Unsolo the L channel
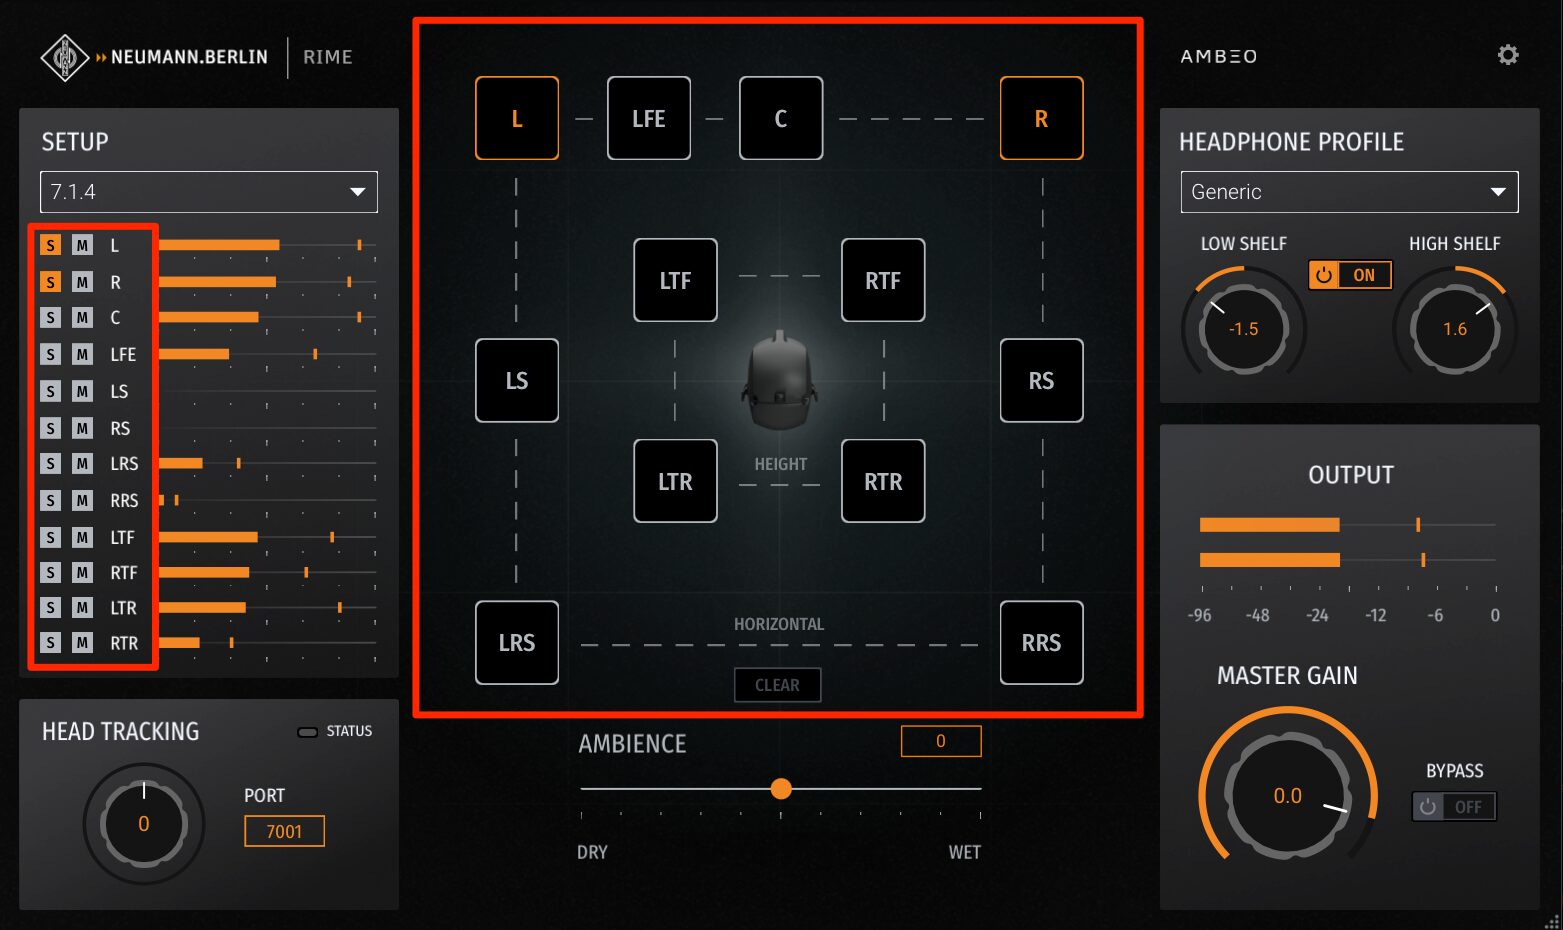Screen dimensions: 1563x930 click(x=50, y=245)
